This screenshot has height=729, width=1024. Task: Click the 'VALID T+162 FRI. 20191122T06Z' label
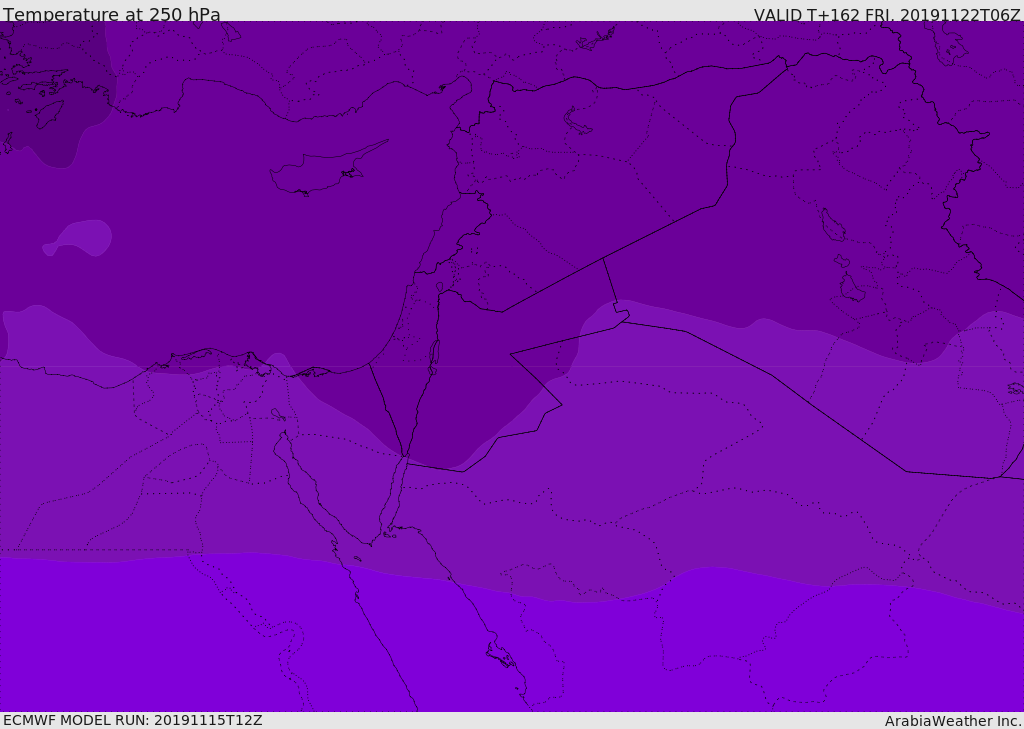pos(887,14)
